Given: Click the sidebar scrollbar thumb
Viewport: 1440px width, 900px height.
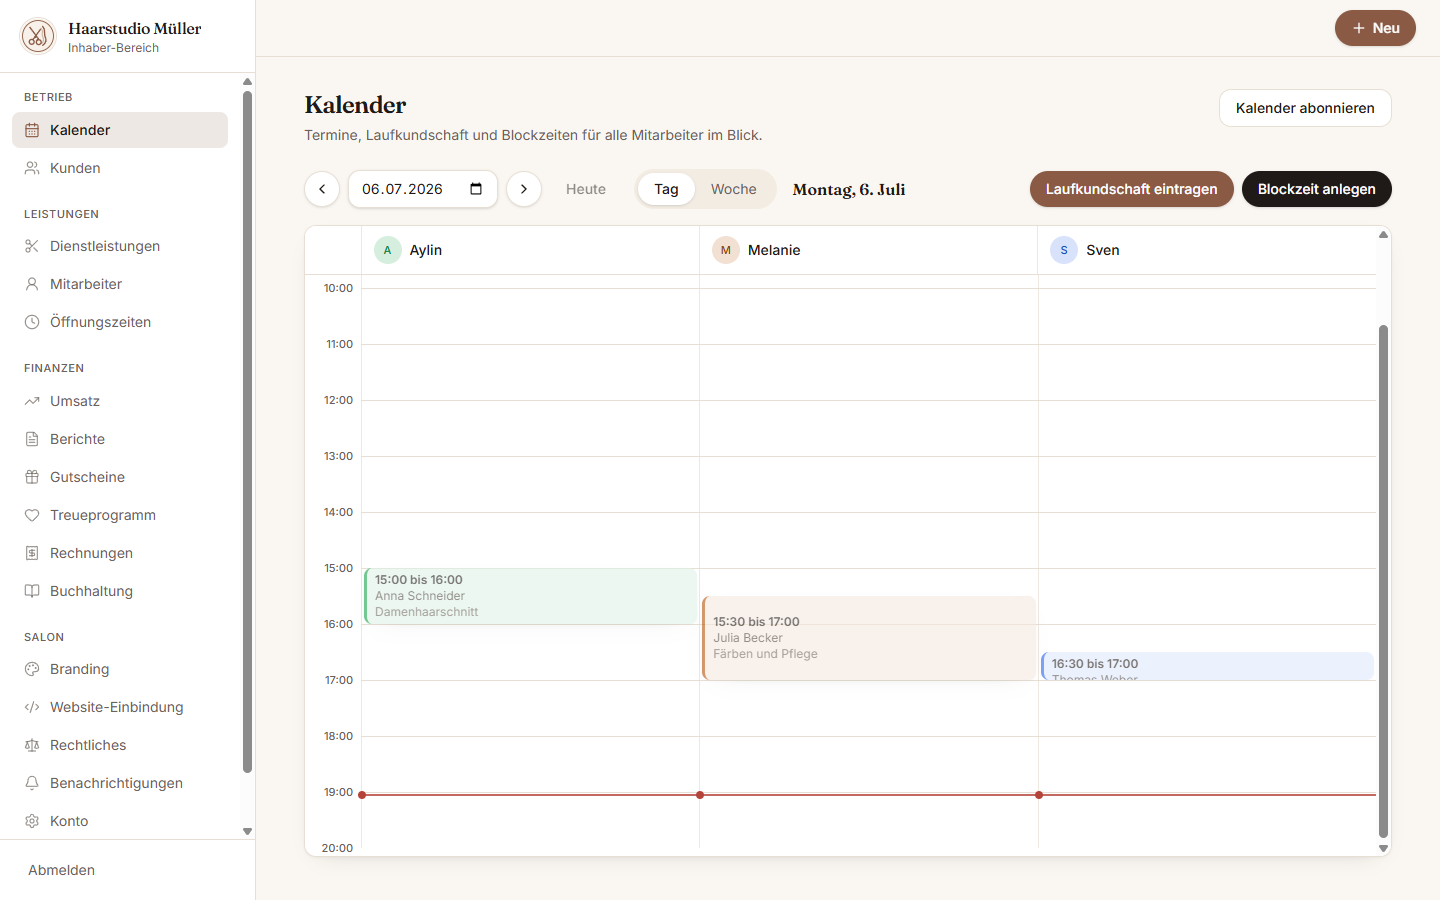Looking at the screenshot, I should [247, 432].
